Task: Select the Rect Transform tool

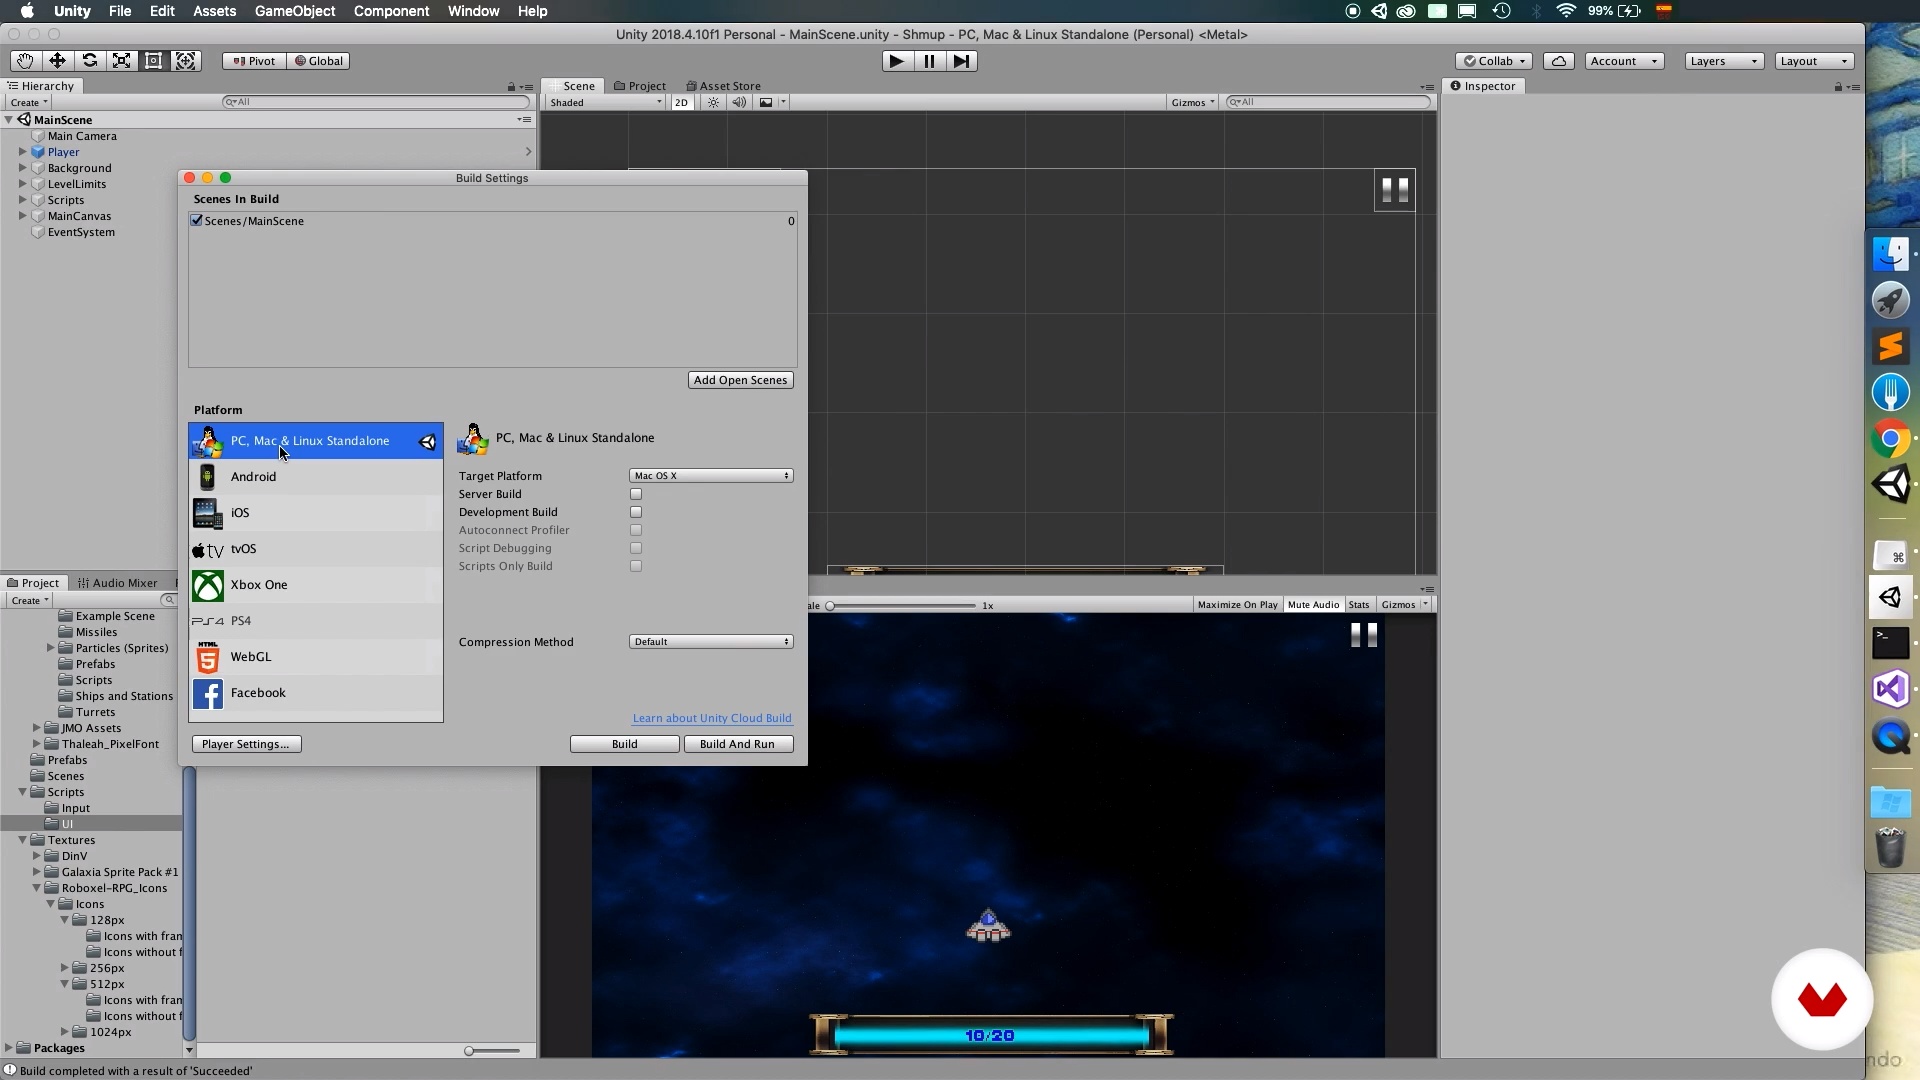Action: (x=153, y=61)
